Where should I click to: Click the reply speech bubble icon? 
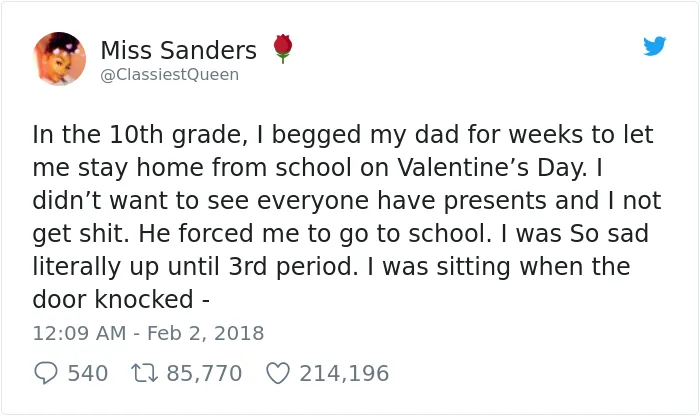point(46,373)
